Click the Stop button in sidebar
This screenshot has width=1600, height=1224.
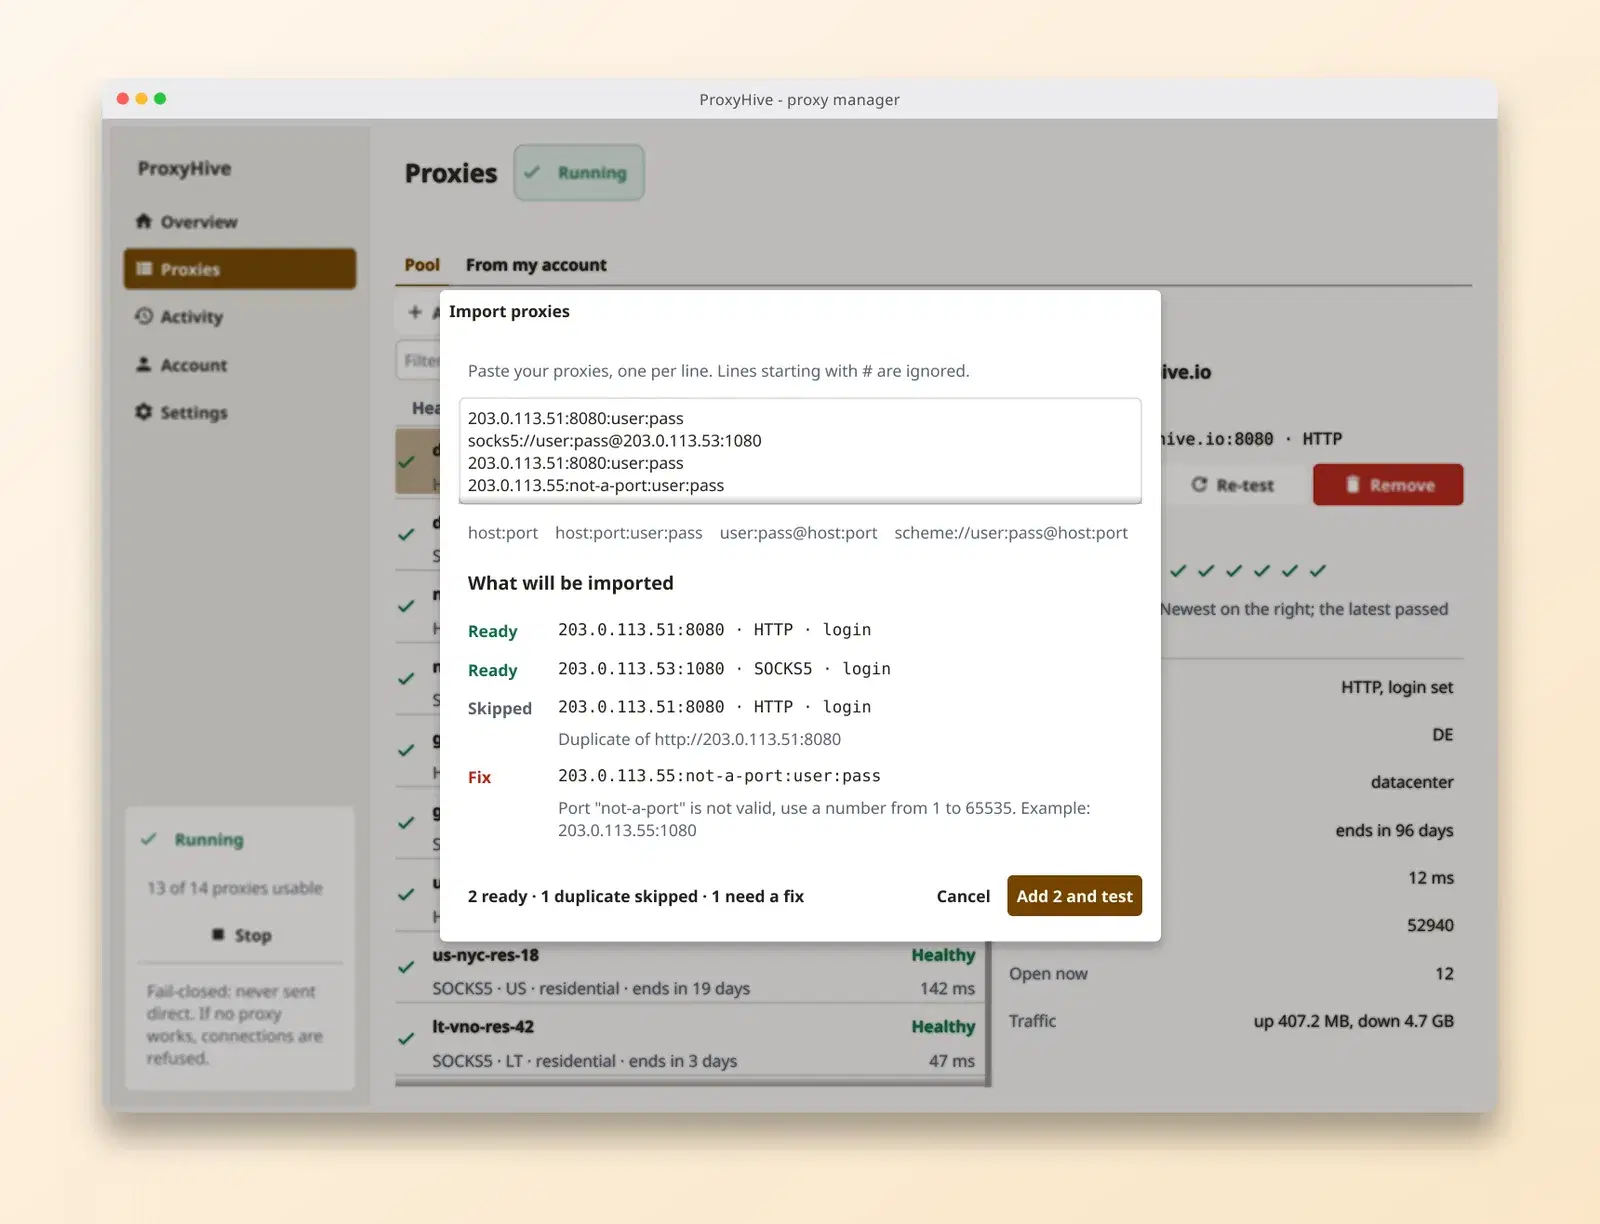tap(240, 935)
